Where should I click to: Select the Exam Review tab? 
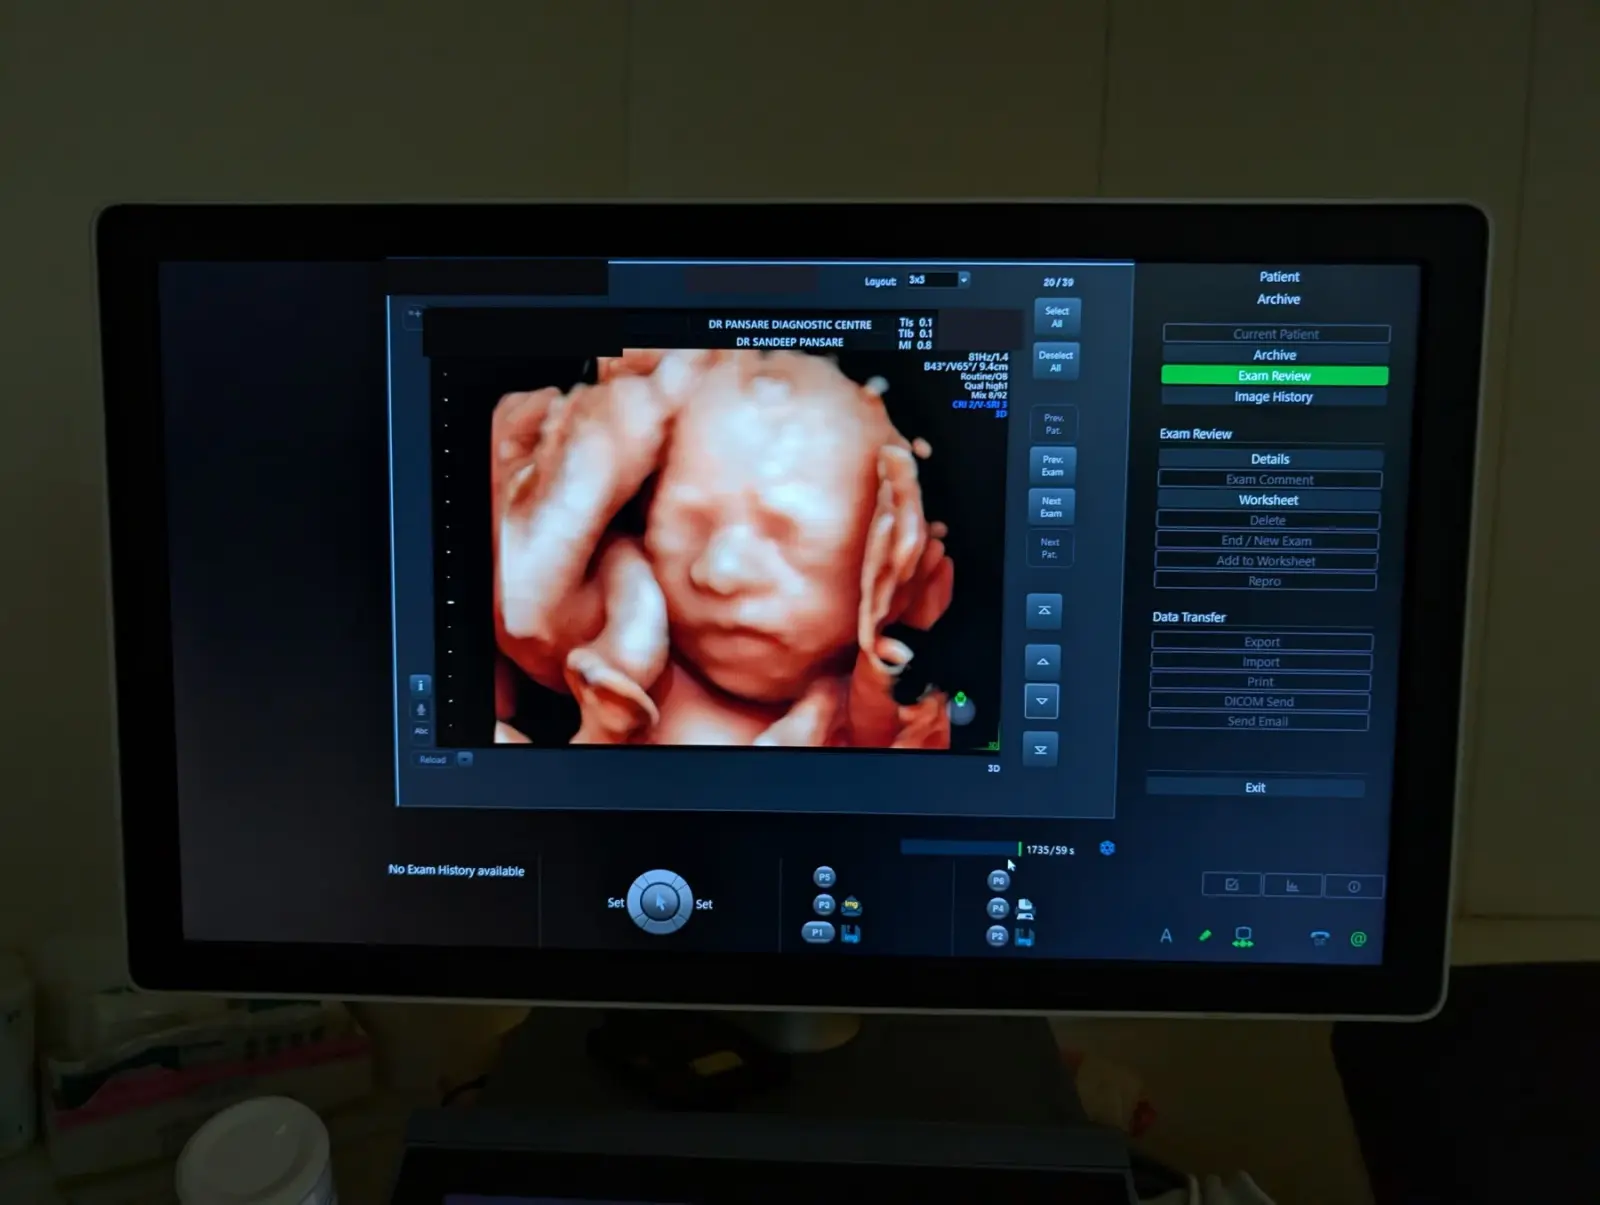point(1274,376)
